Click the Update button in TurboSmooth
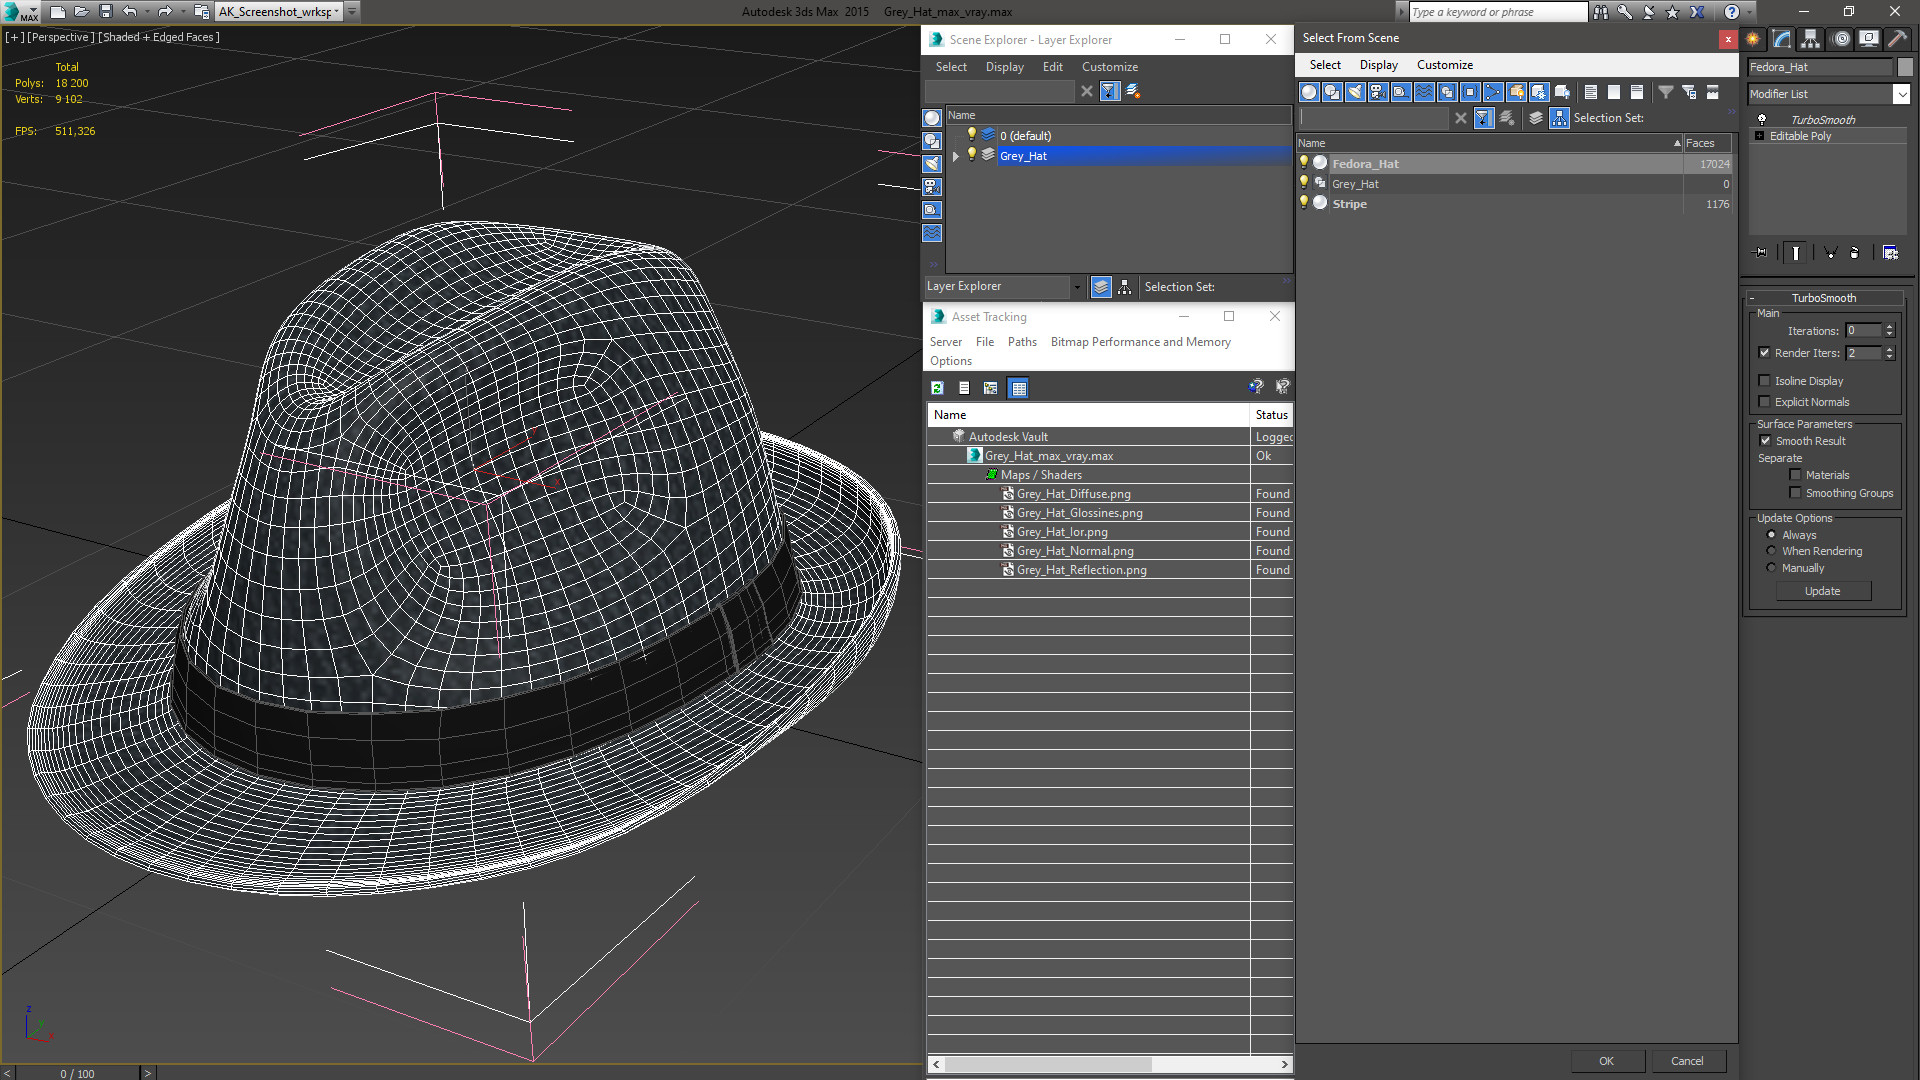Image resolution: width=1920 pixels, height=1080 pixels. tap(1822, 591)
